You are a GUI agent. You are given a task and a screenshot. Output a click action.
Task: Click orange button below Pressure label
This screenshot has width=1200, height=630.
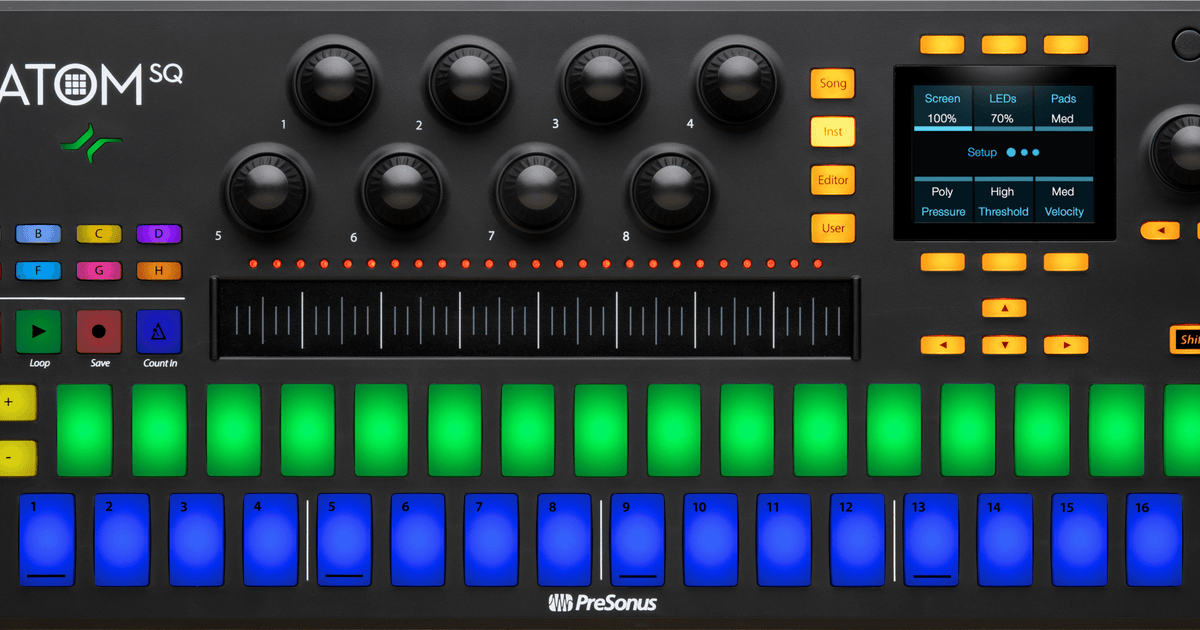pos(942,262)
